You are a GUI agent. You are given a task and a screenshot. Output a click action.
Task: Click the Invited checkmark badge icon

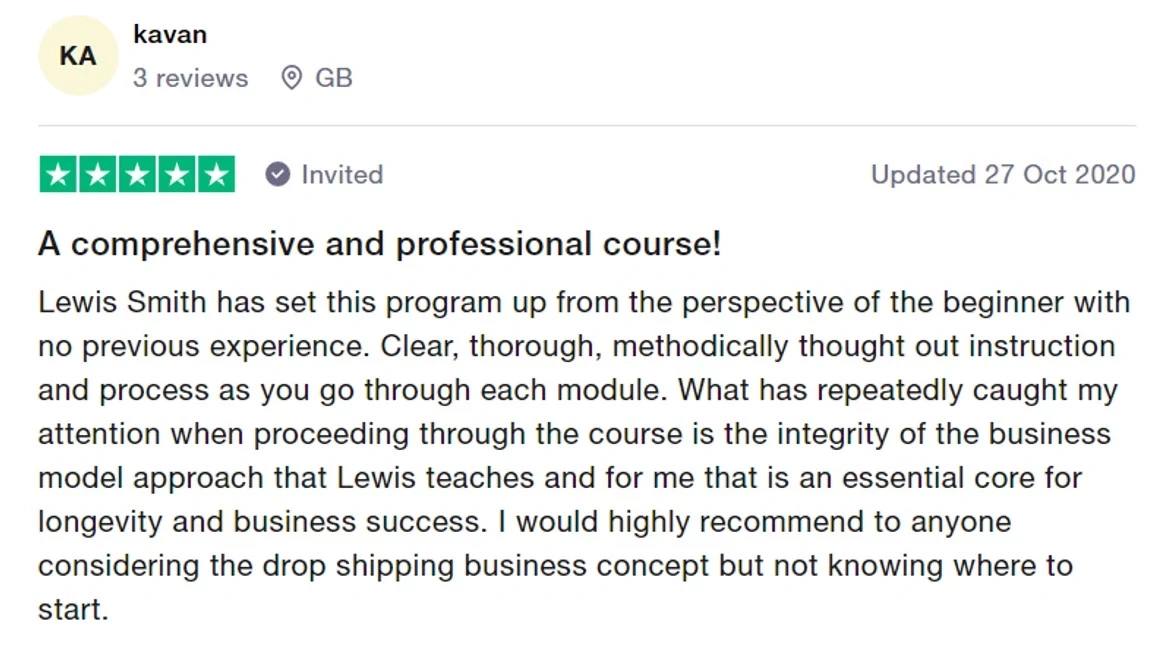pos(277,175)
